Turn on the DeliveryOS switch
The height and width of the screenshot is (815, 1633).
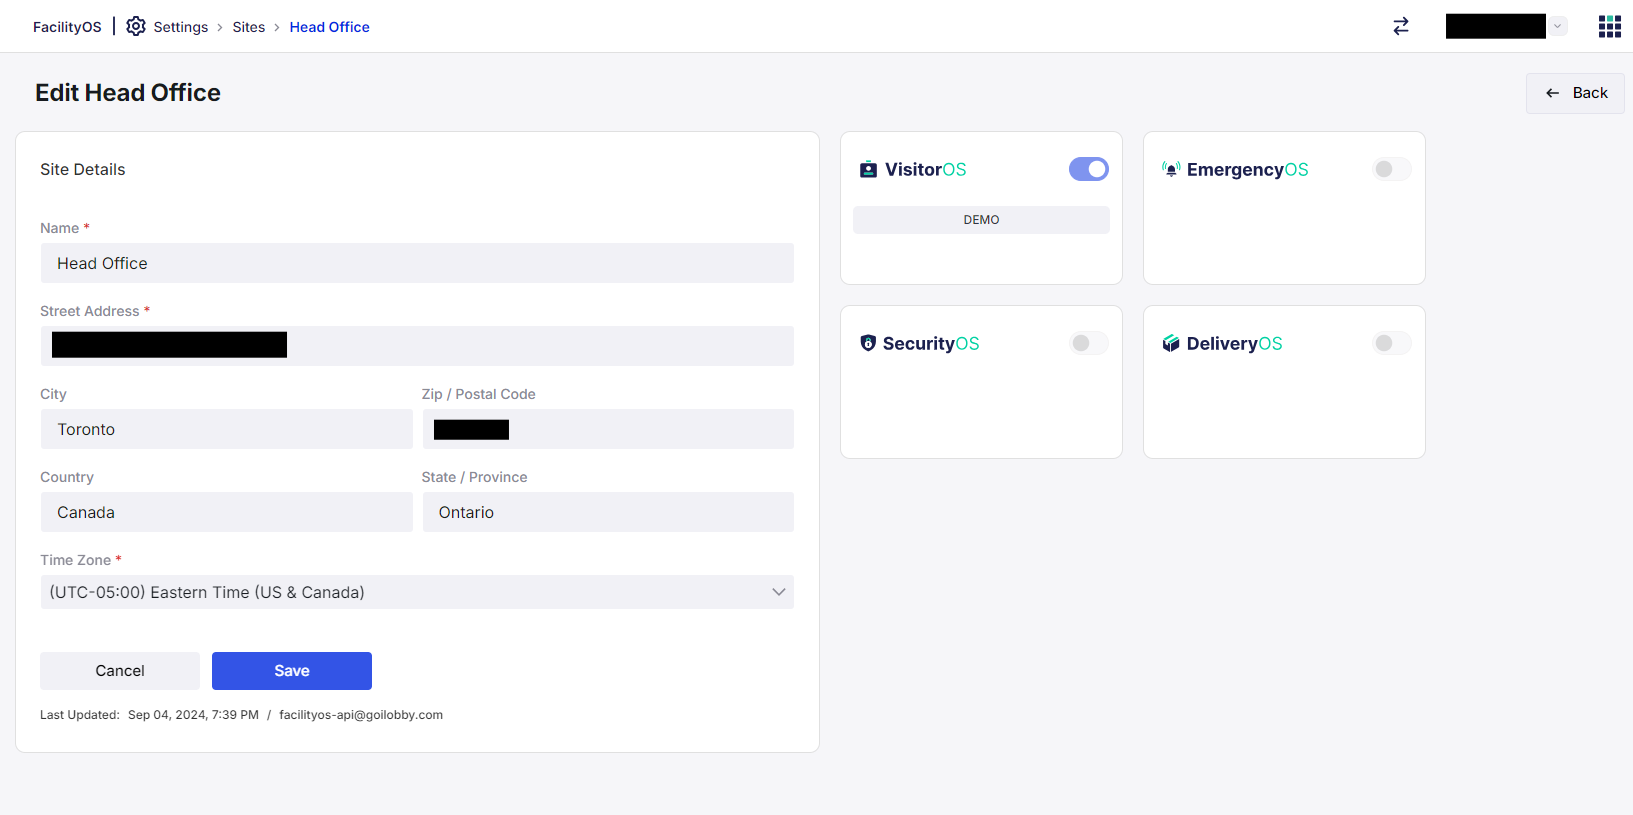click(x=1392, y=343)
